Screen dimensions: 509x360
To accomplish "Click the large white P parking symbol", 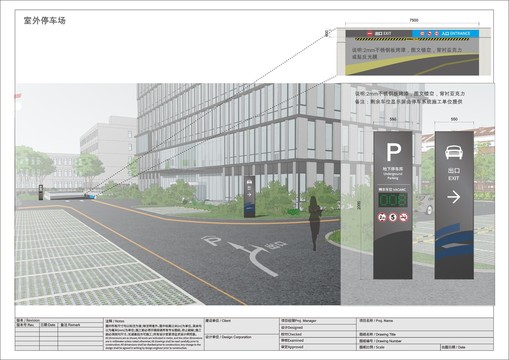I will pyautogui.click(x=393, y=152).
